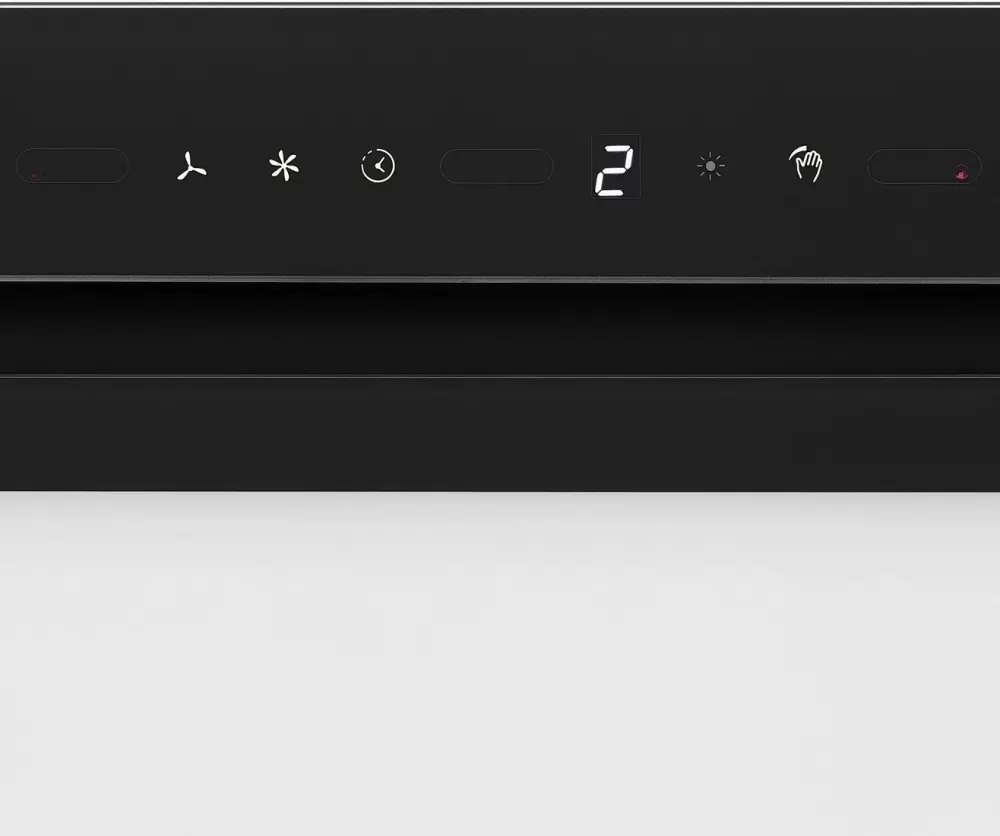Image resolution: width=1000 pixels, height=836 pixels.
Task: Toggle the hood lighting symbol
Action: point(710,166)
